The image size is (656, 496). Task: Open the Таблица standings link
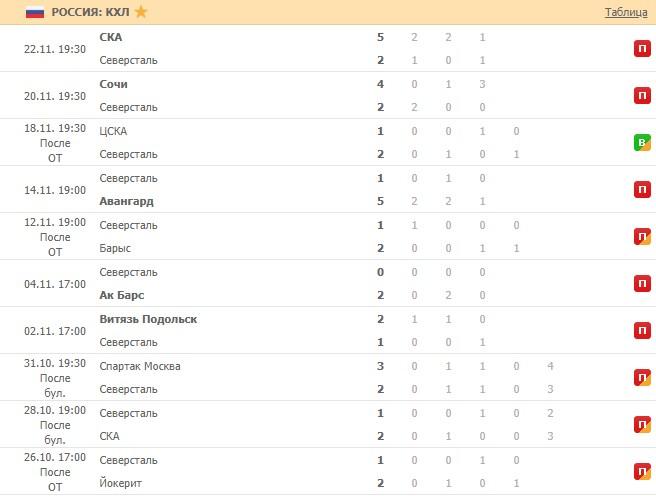[626, 12]
